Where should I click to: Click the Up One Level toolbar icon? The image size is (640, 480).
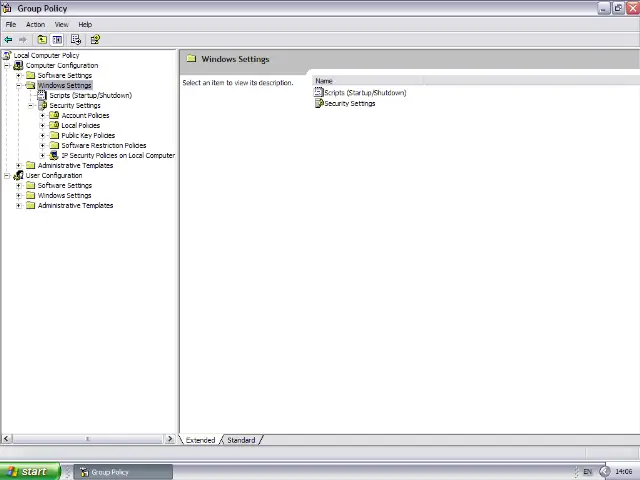[42, 40]
